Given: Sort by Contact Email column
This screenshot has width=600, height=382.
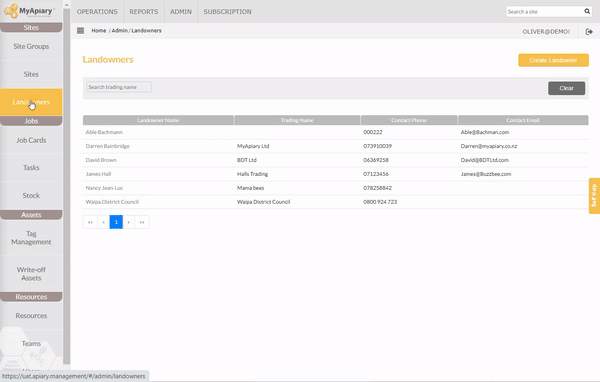Looking at the screenshot, I should click(x=523, y=120).
